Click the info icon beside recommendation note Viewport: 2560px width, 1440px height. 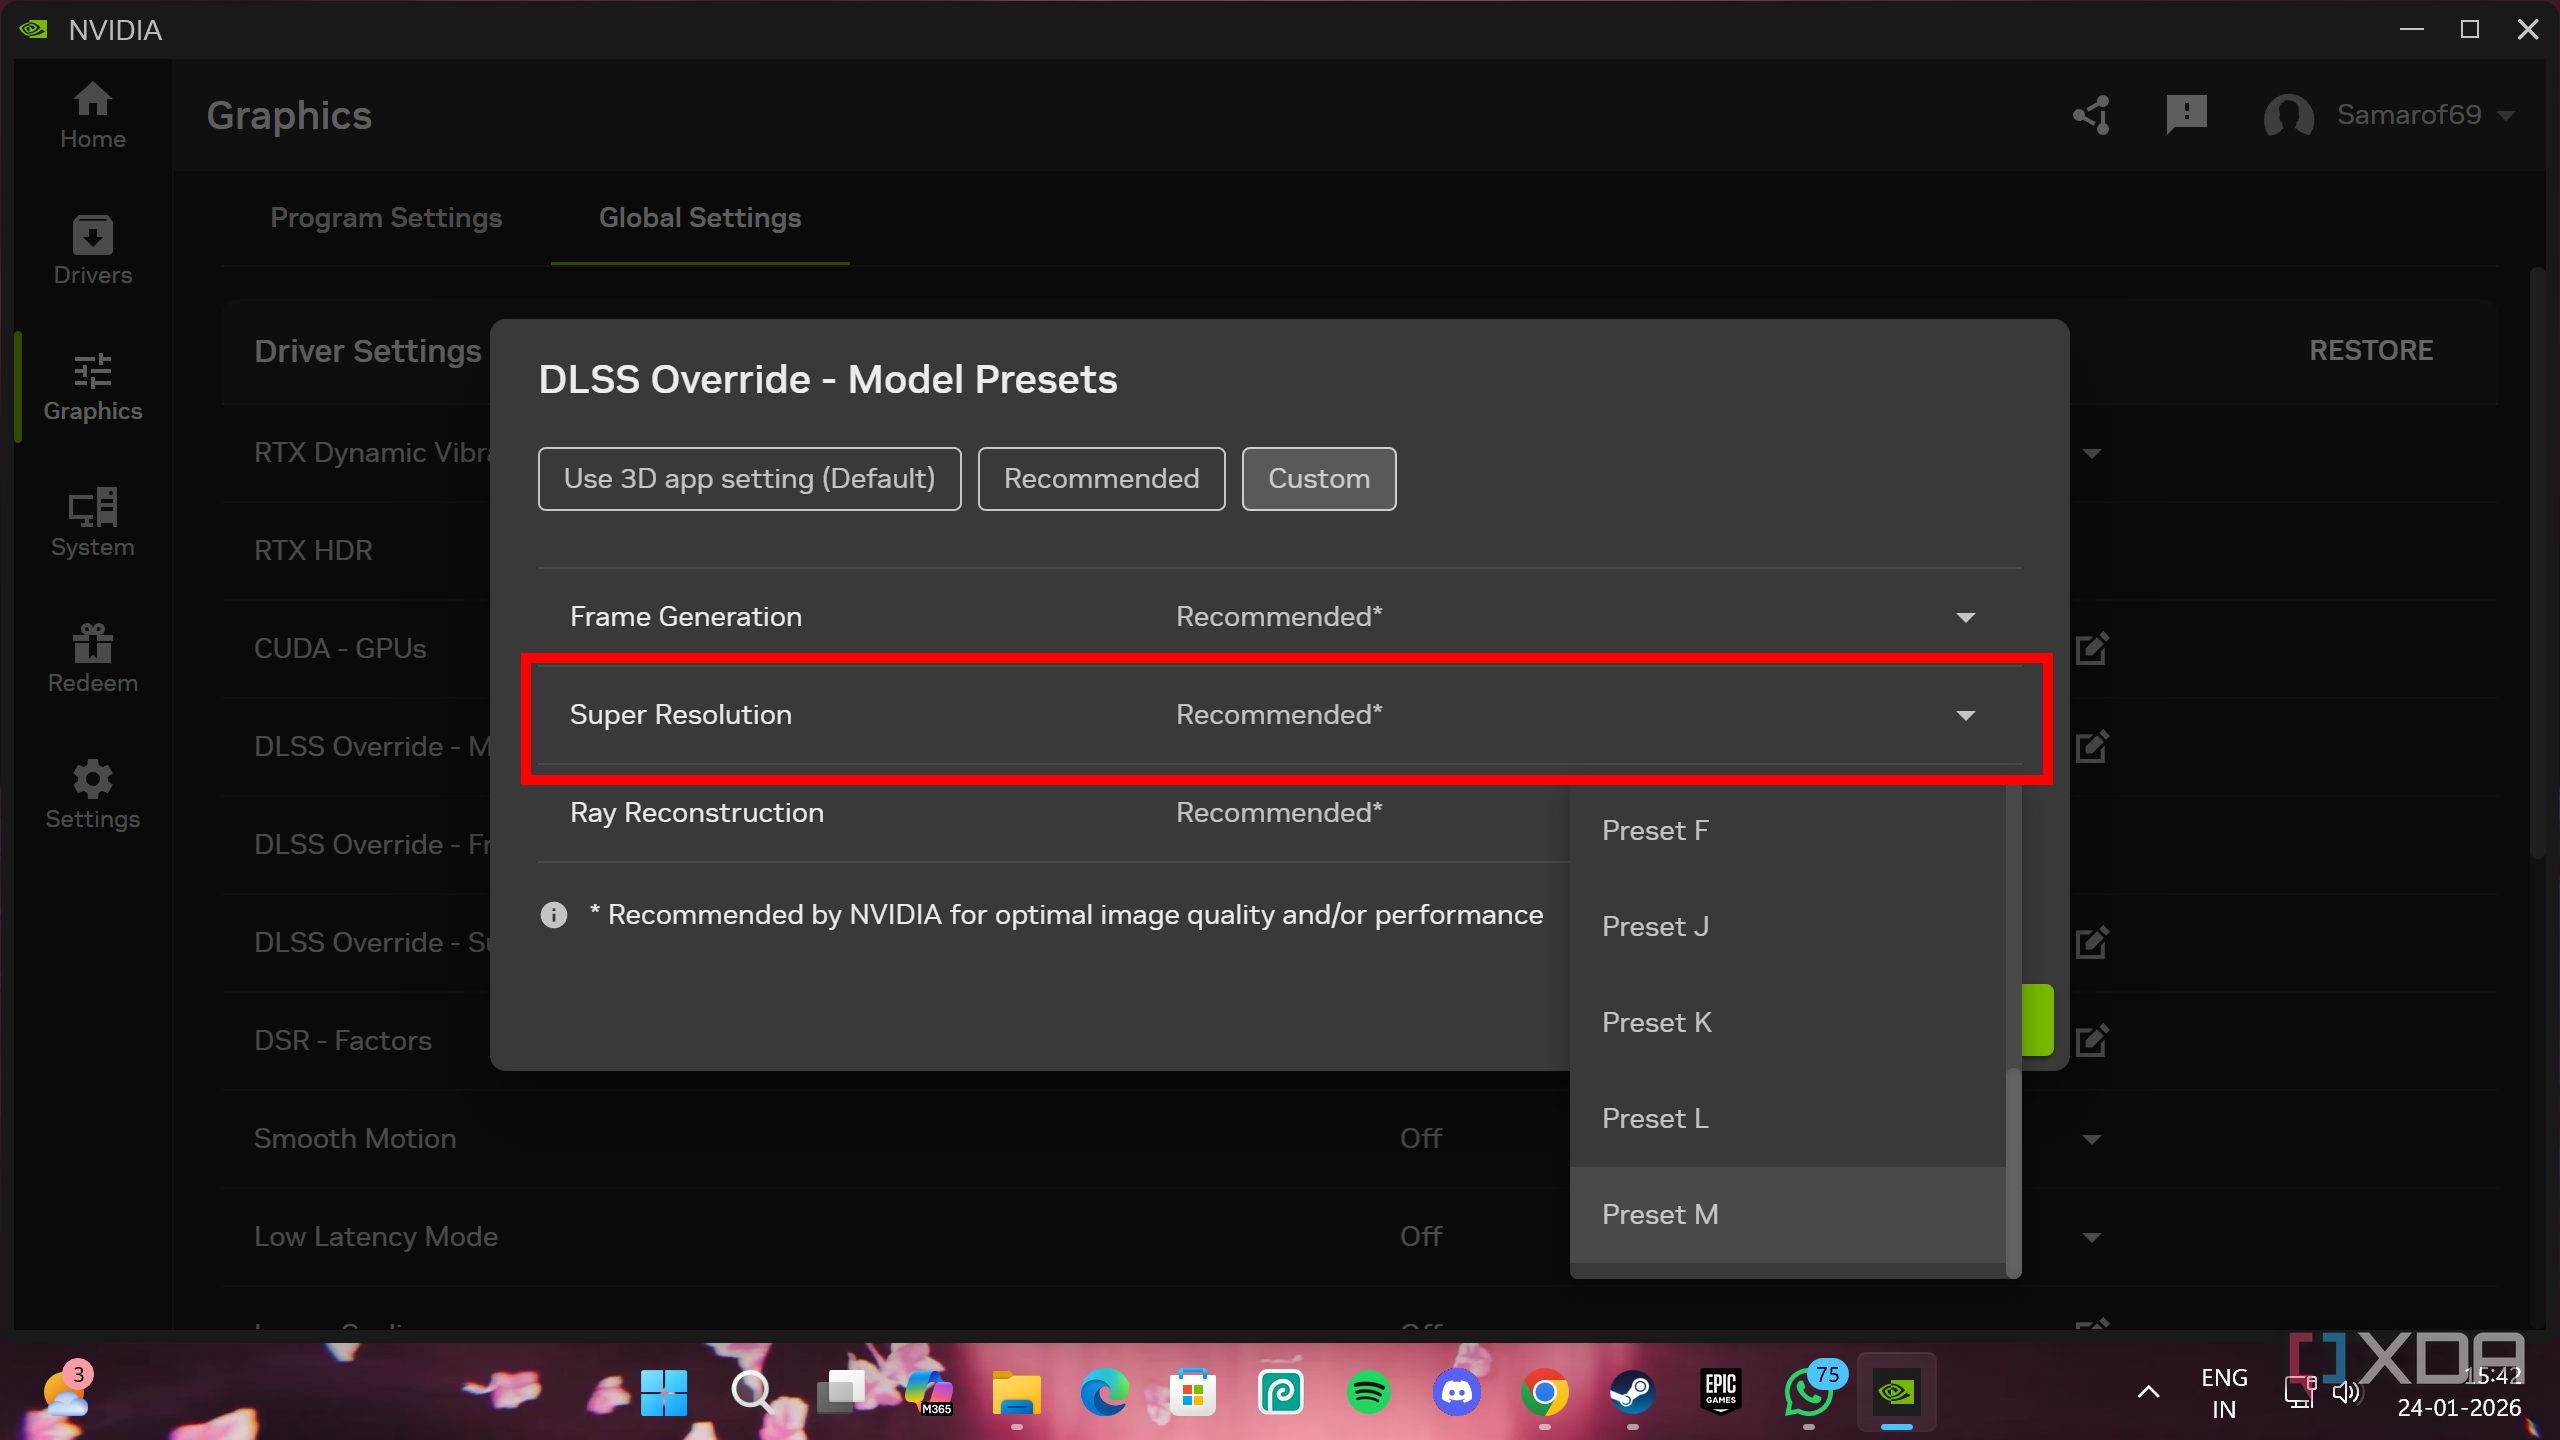coord(554,915)
